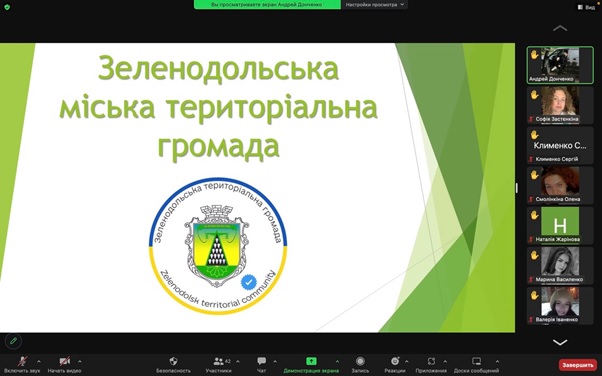This screenshot has width=602, height=376.
Task: Open the Chat (Чат) panel
Action: [261, 361]
